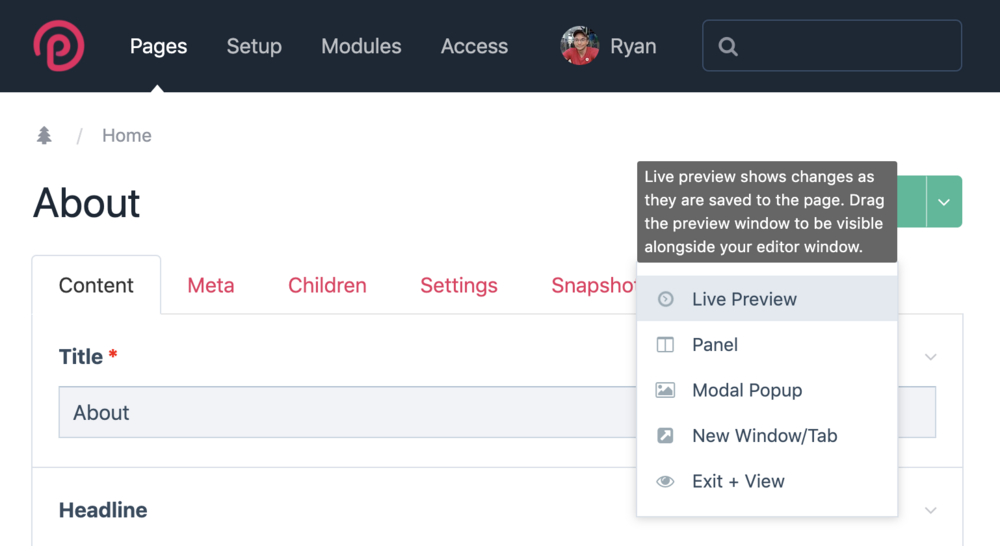Go to Home breadcrumb link
This screenshot has width=1000, height=546.
pyautogui.click(x=127, y=136)
